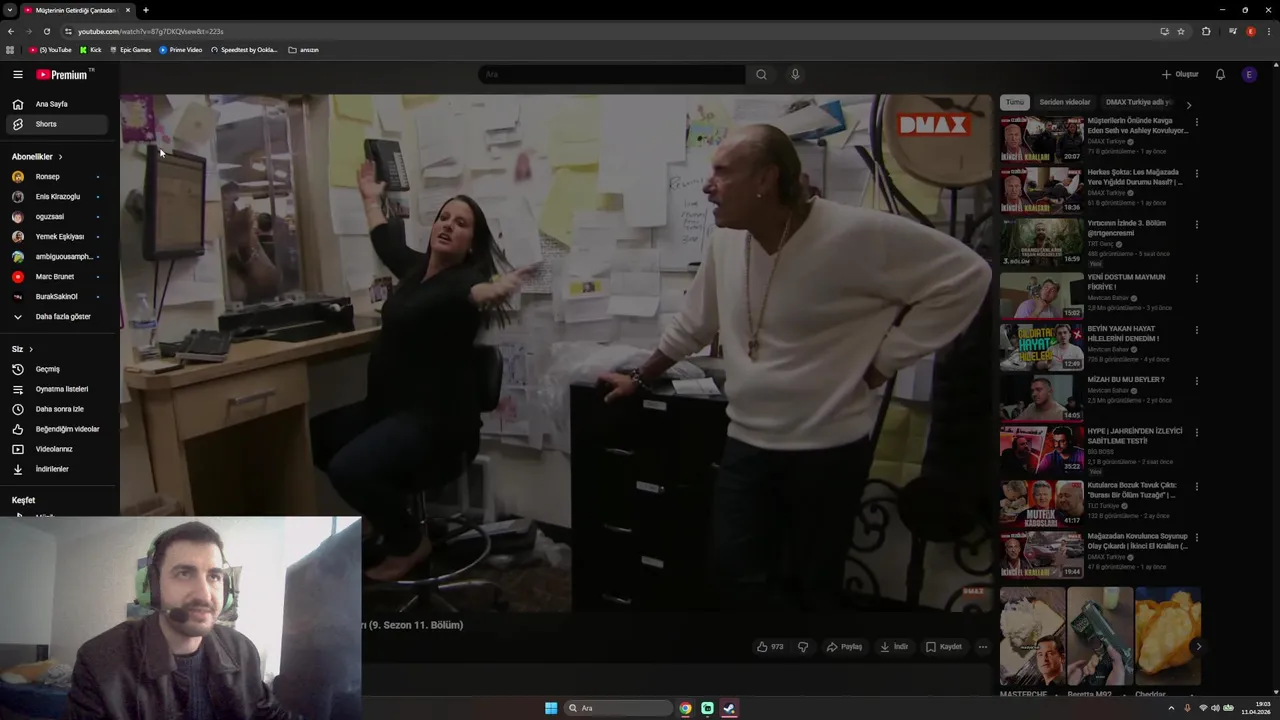Click the search magnifier button
Viewport: 1280px width, 720px height.
click(761, 74)
